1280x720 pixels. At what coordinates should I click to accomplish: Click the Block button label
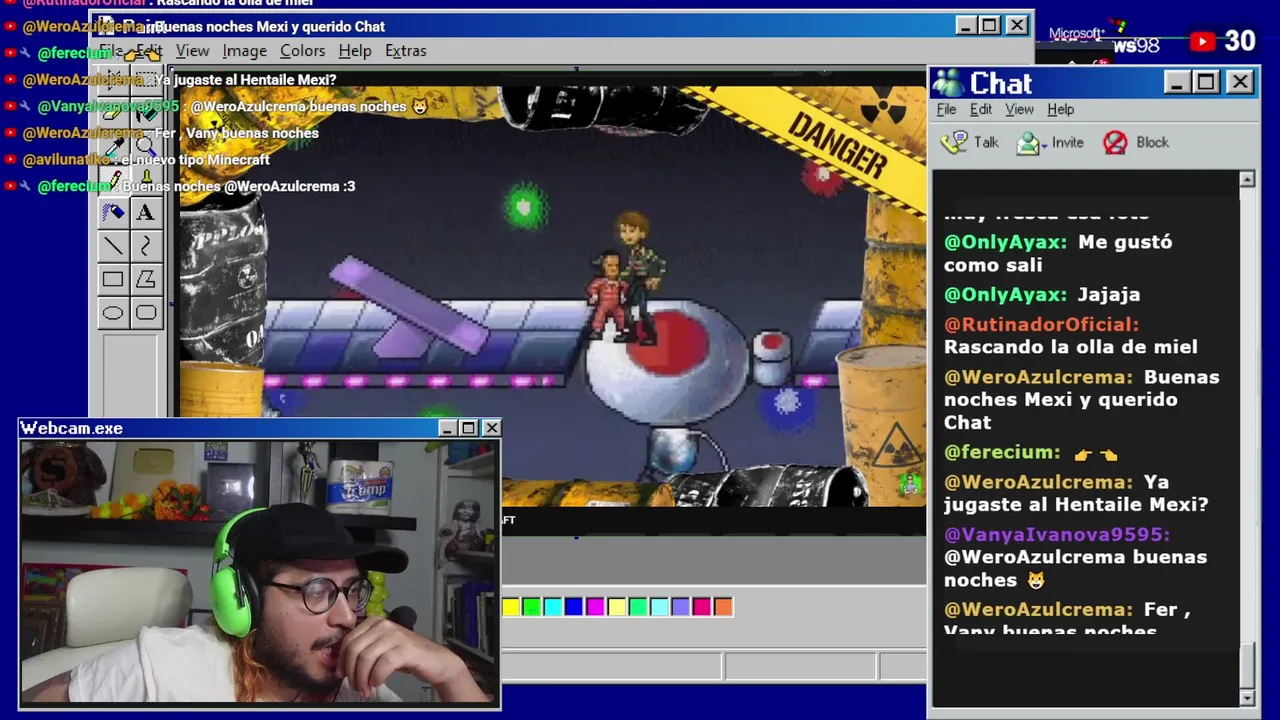coord(1152,143)
